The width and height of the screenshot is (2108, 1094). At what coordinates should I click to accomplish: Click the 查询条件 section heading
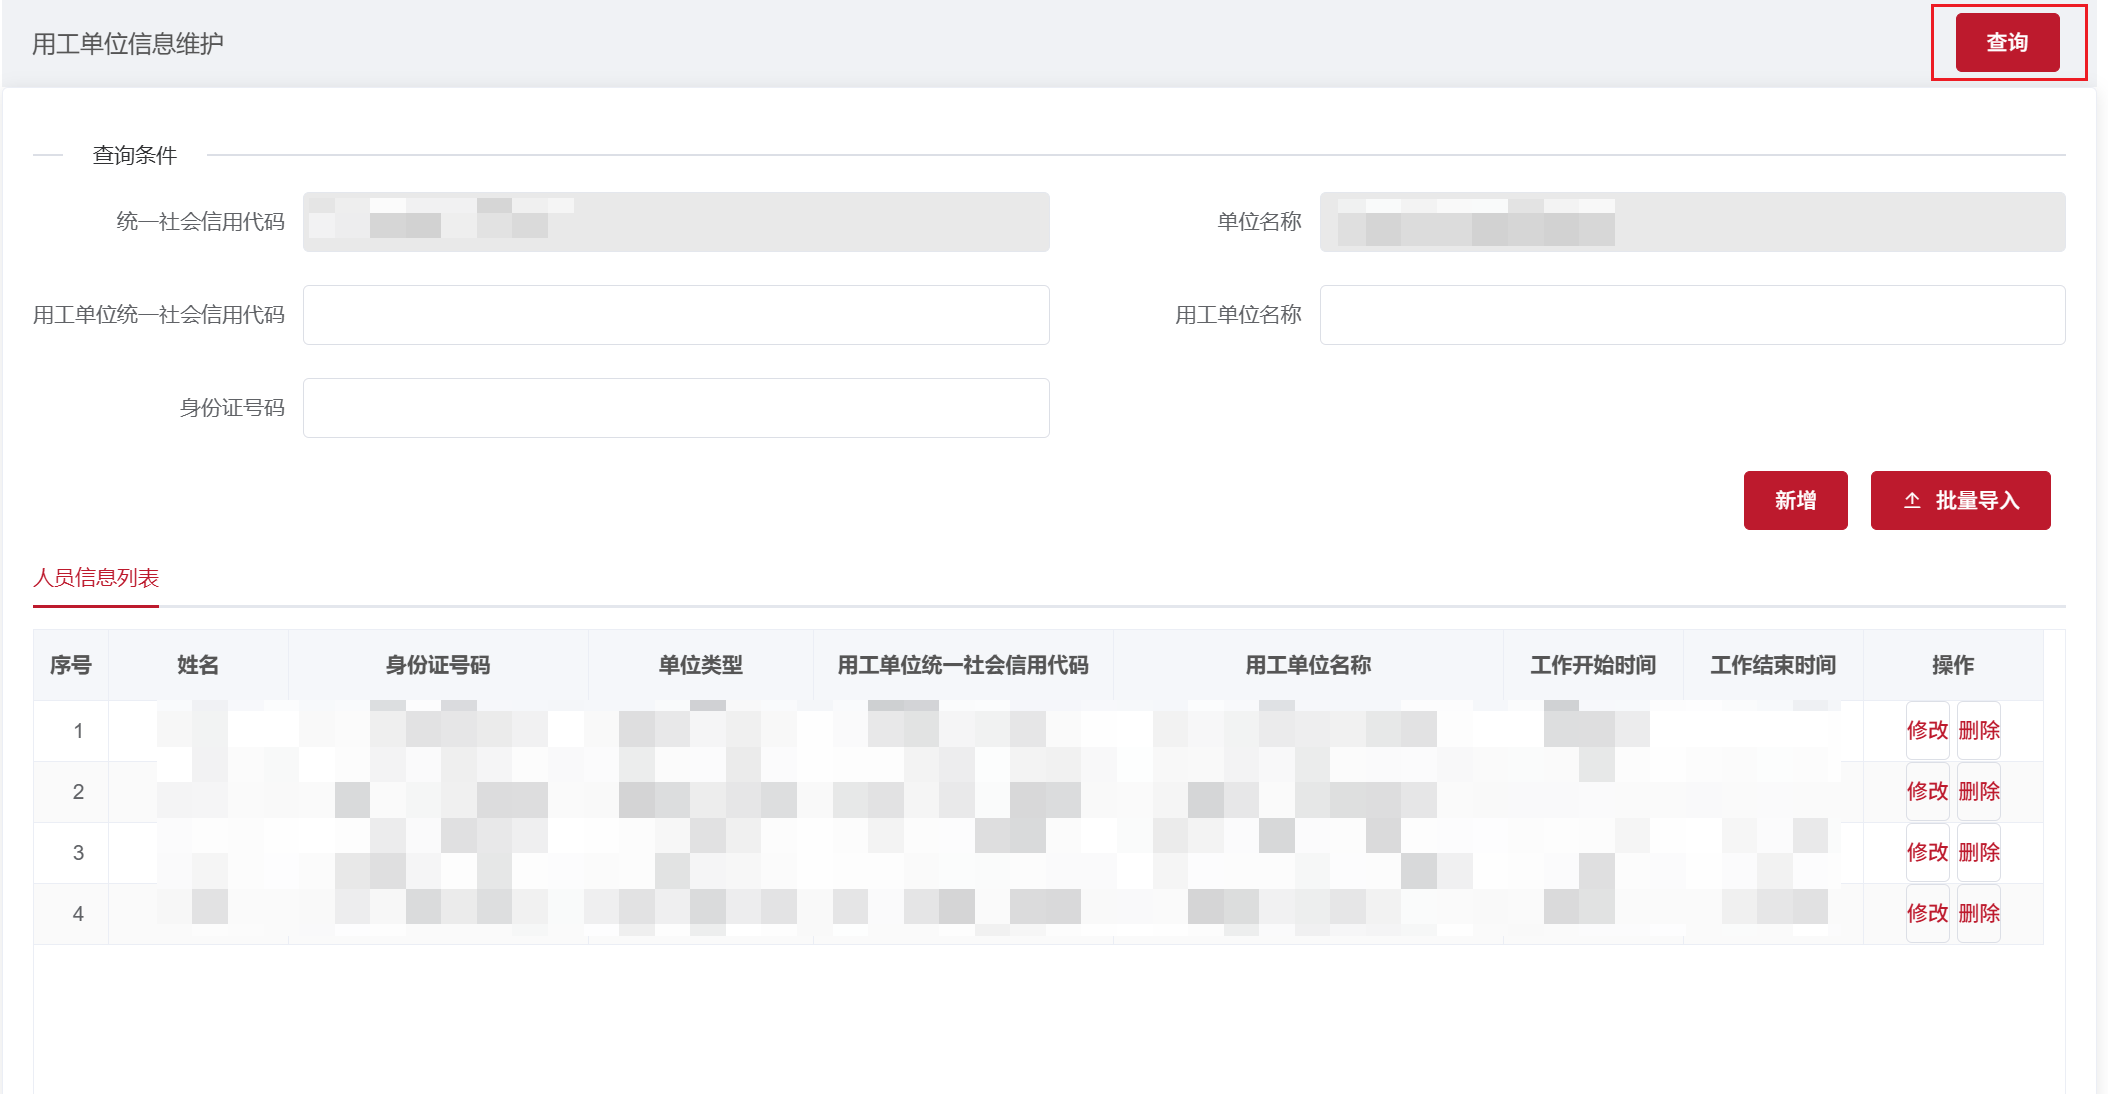135,156
